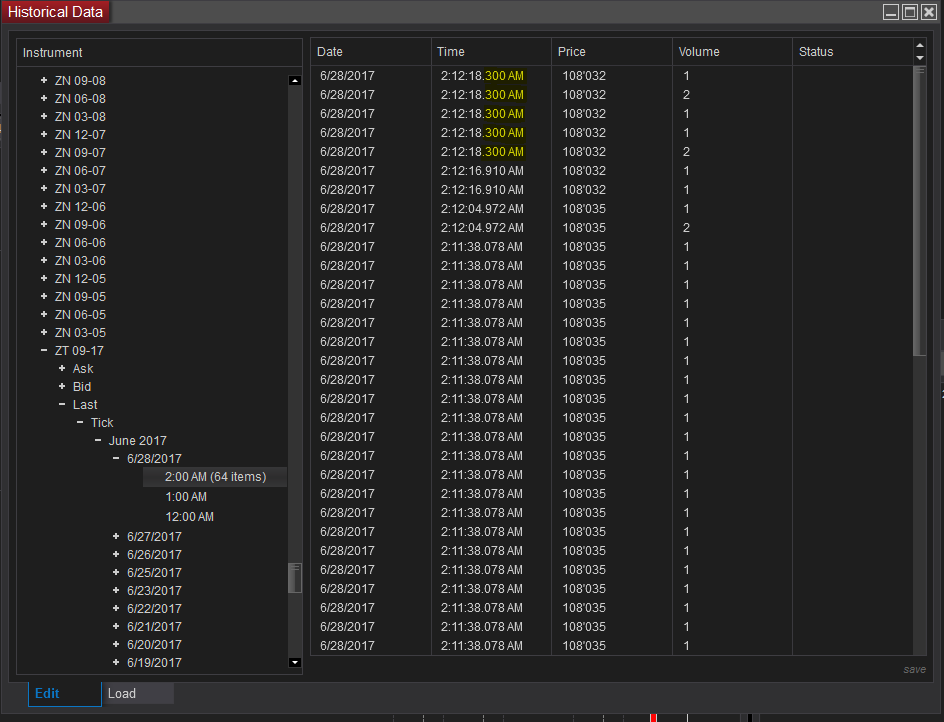
Task: Expand the 6/19/2017 date node
Action: pyautogui.click(x=116, y=662)
